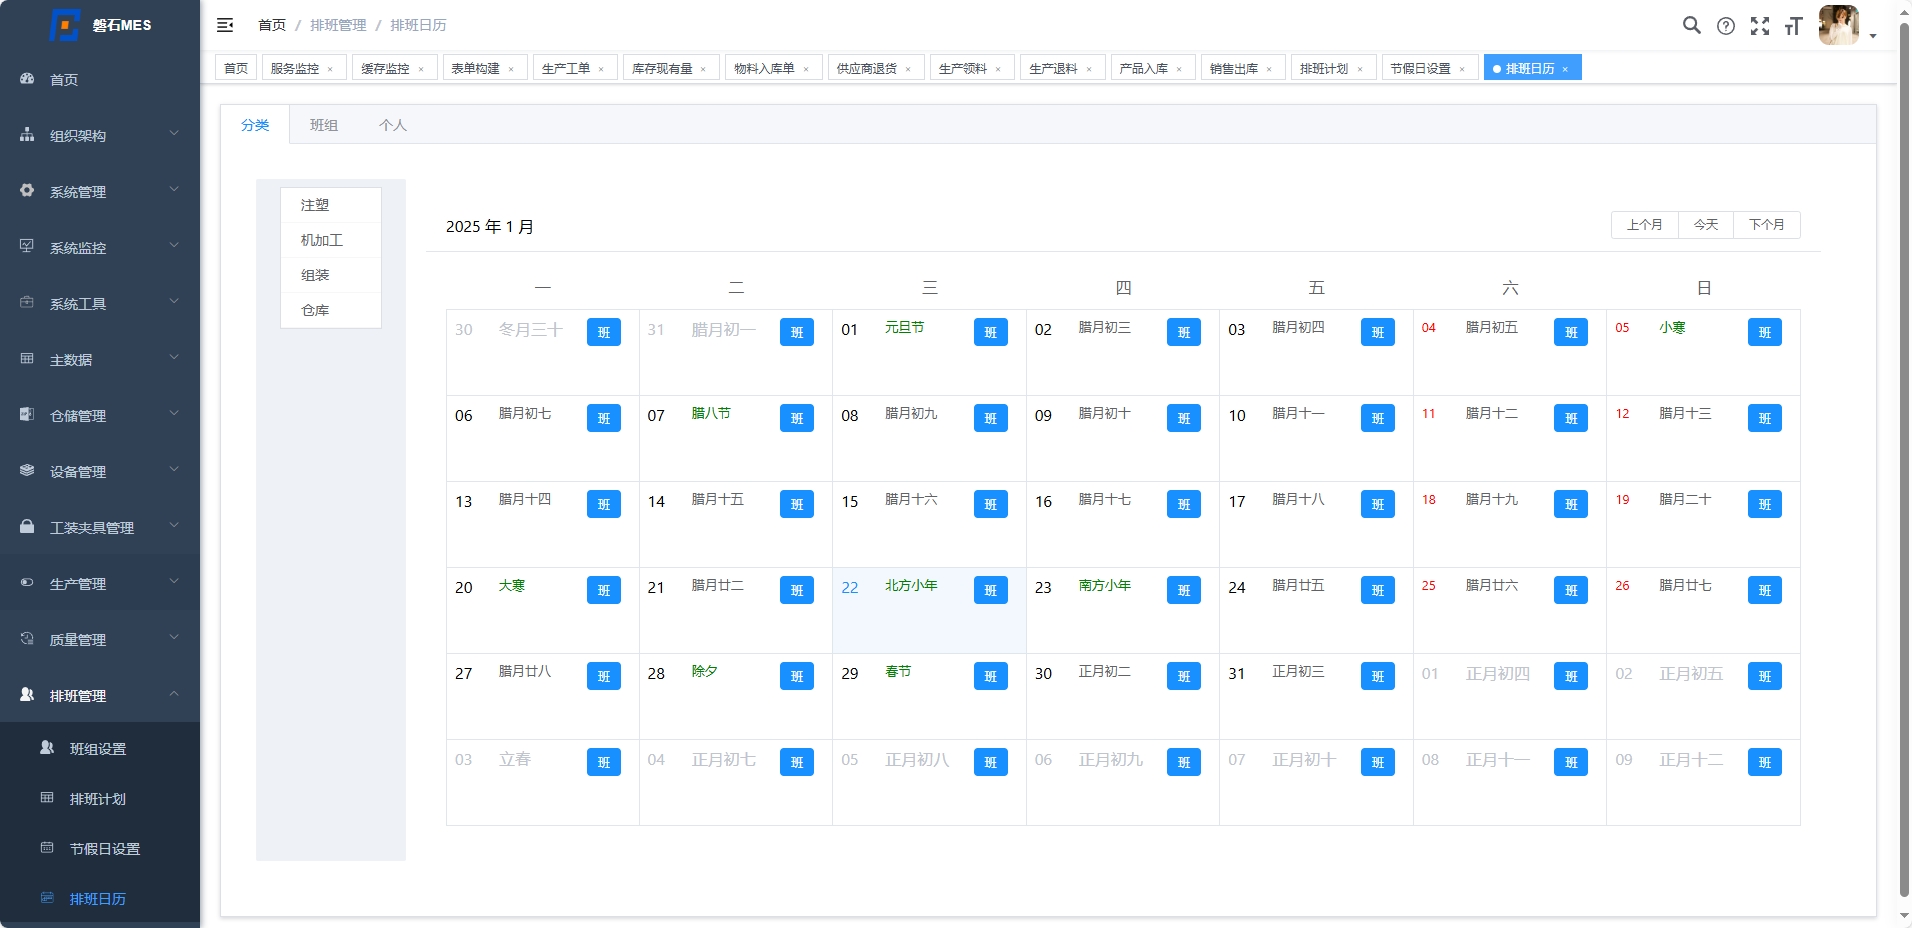
Task: Collapse the 排班管理 sidebar menu
Action: click(x=100, y=695)
